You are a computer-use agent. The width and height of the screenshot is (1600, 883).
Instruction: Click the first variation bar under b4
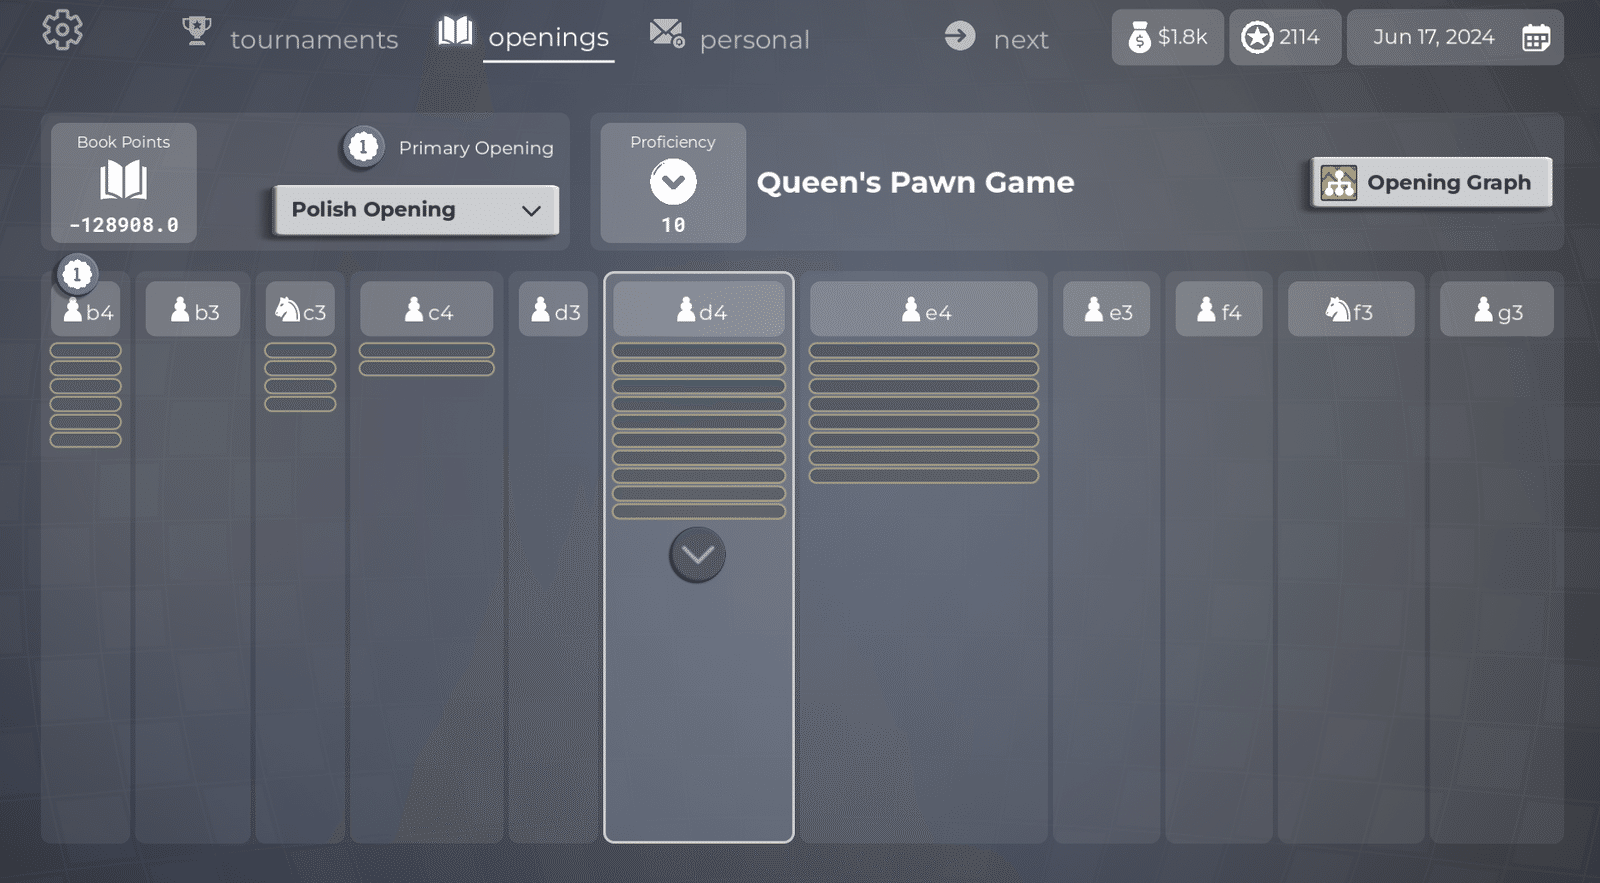[86, 350]
